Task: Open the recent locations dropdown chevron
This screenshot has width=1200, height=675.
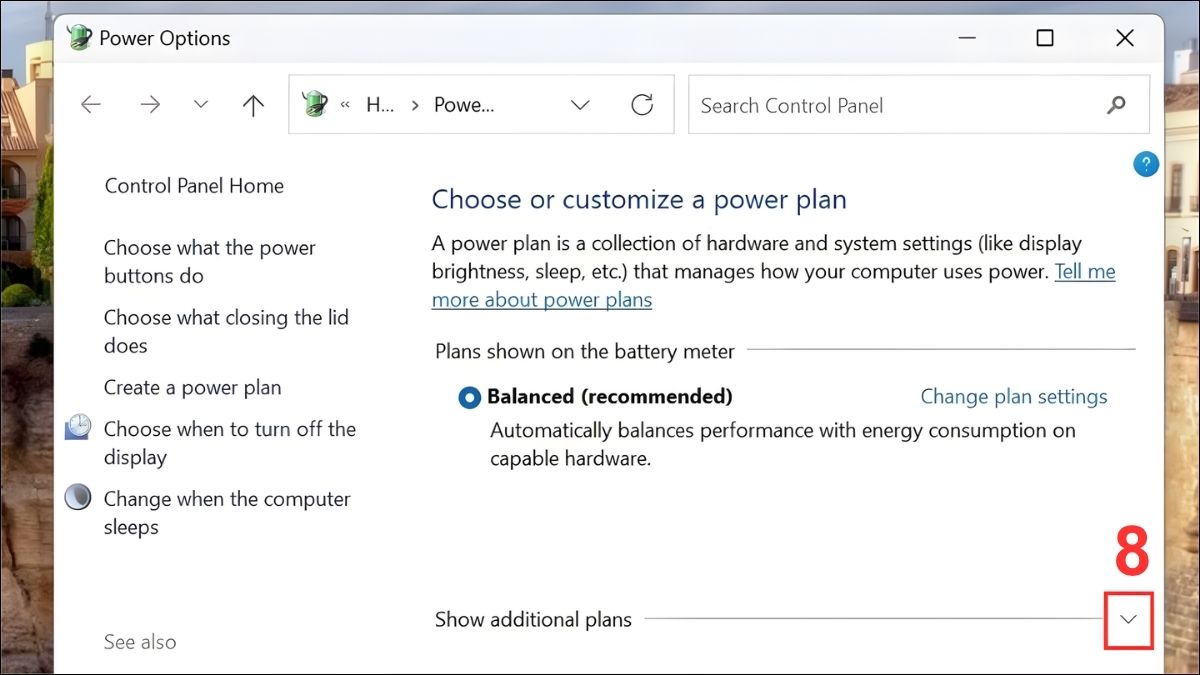Action: tap(201, 105)
